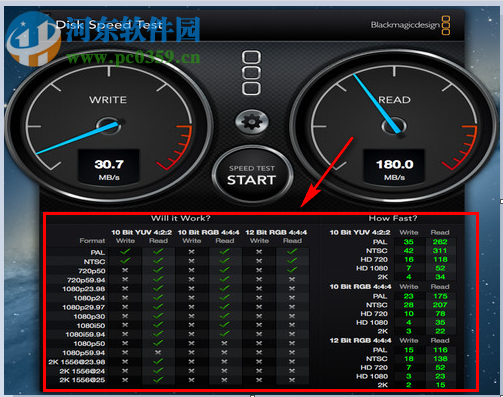Select the 1080i59.94 format row
Viewport: 503px width, 397px height.
click(x=177, y=334)
